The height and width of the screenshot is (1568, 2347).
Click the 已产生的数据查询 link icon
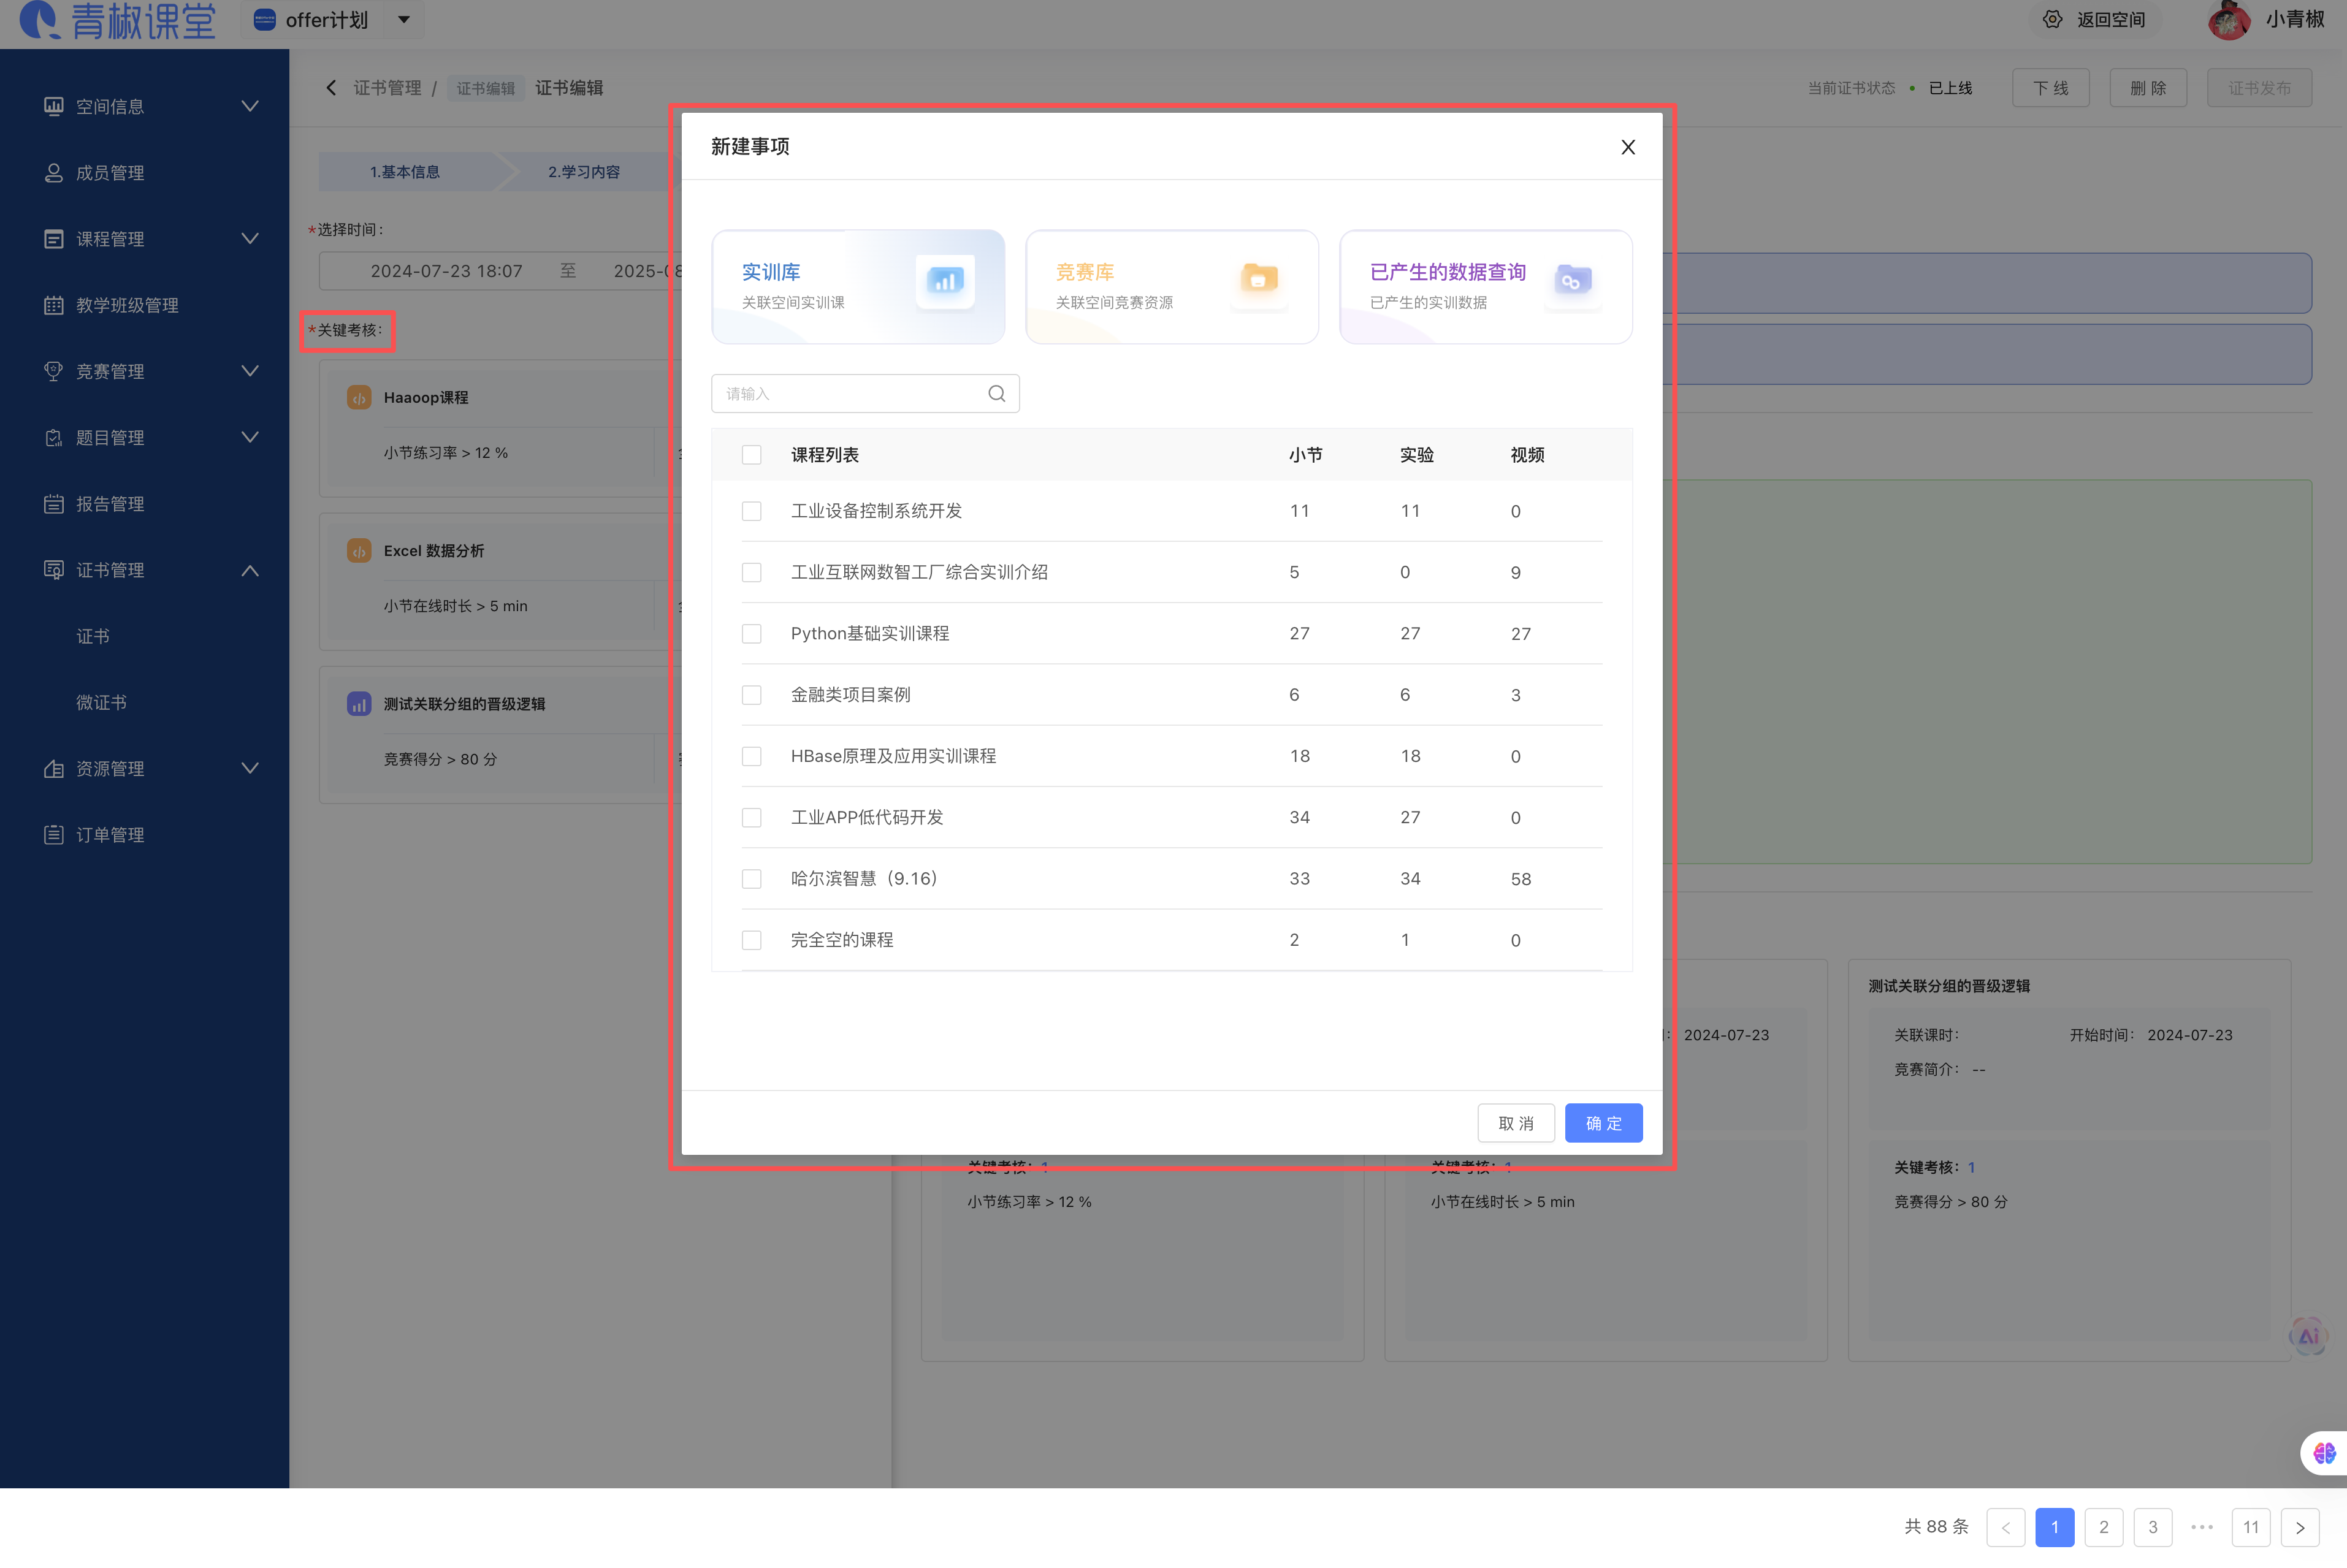click(x=1572, y=281)
